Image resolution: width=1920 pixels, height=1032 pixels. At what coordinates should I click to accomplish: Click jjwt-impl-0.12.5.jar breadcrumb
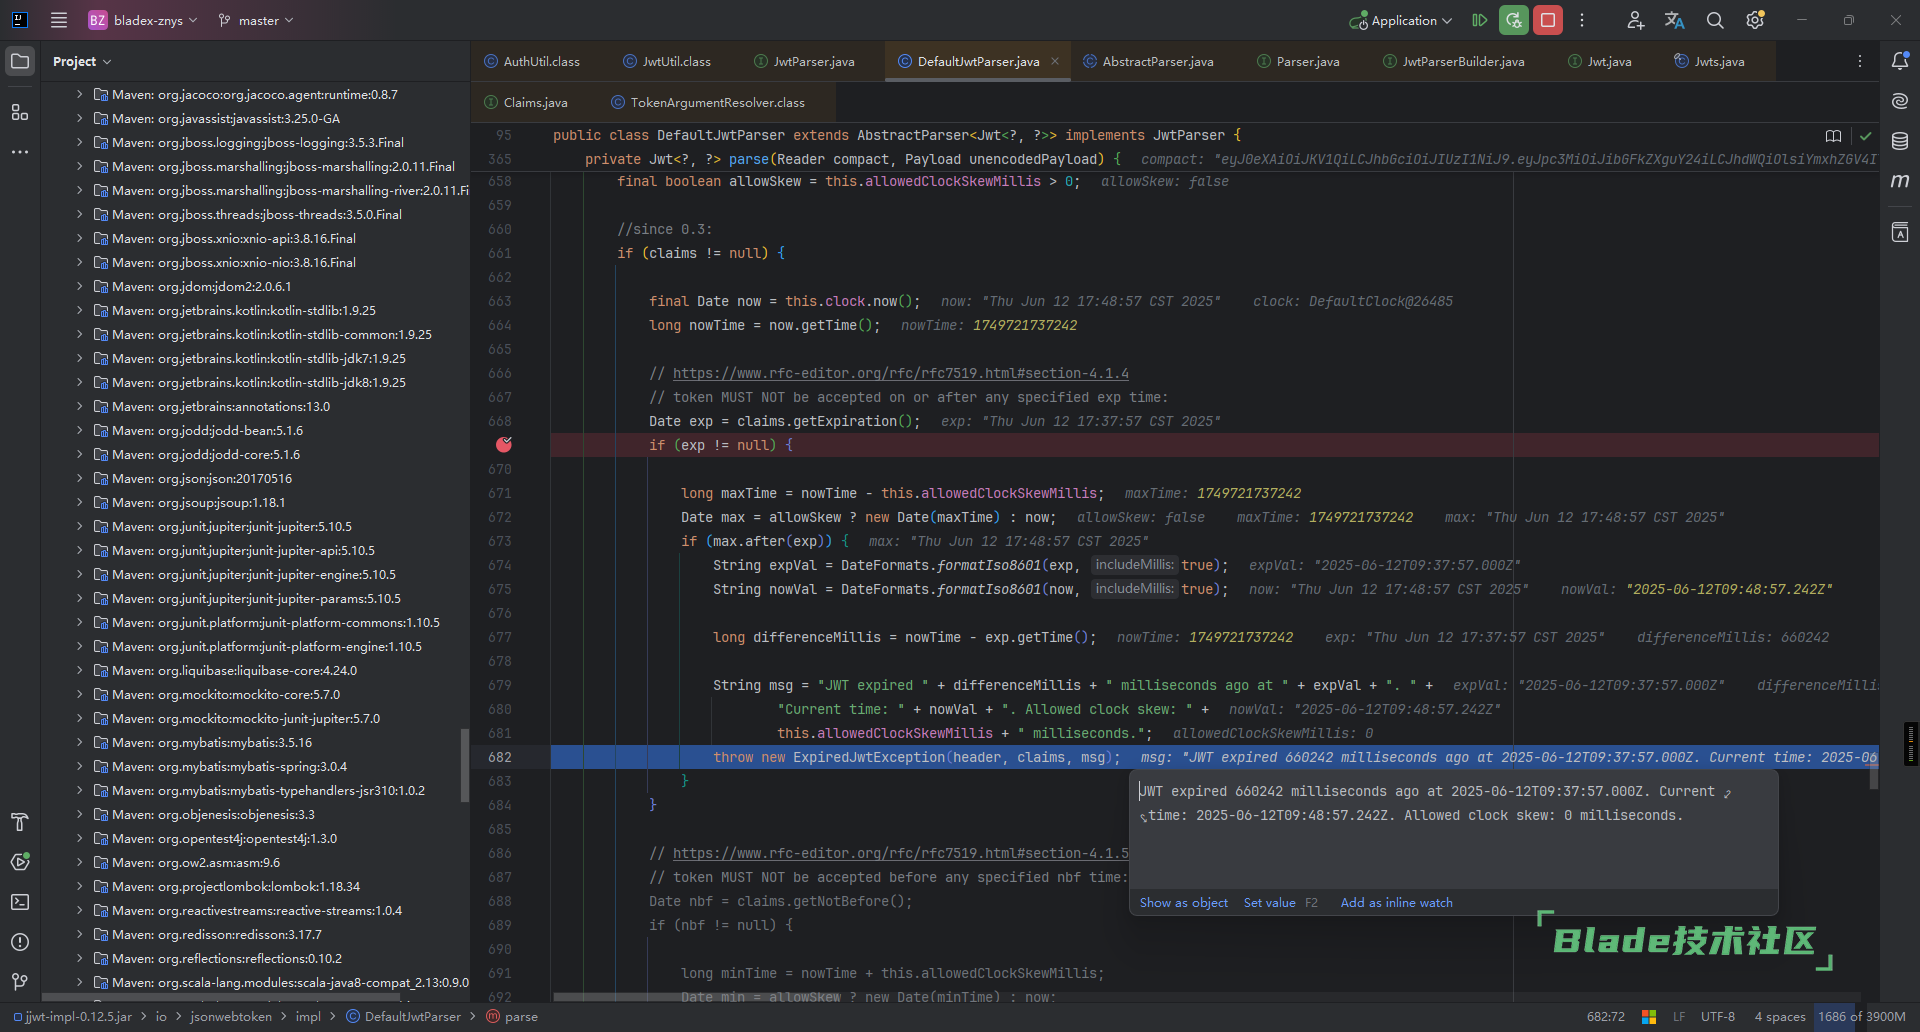click(72, 1016)
